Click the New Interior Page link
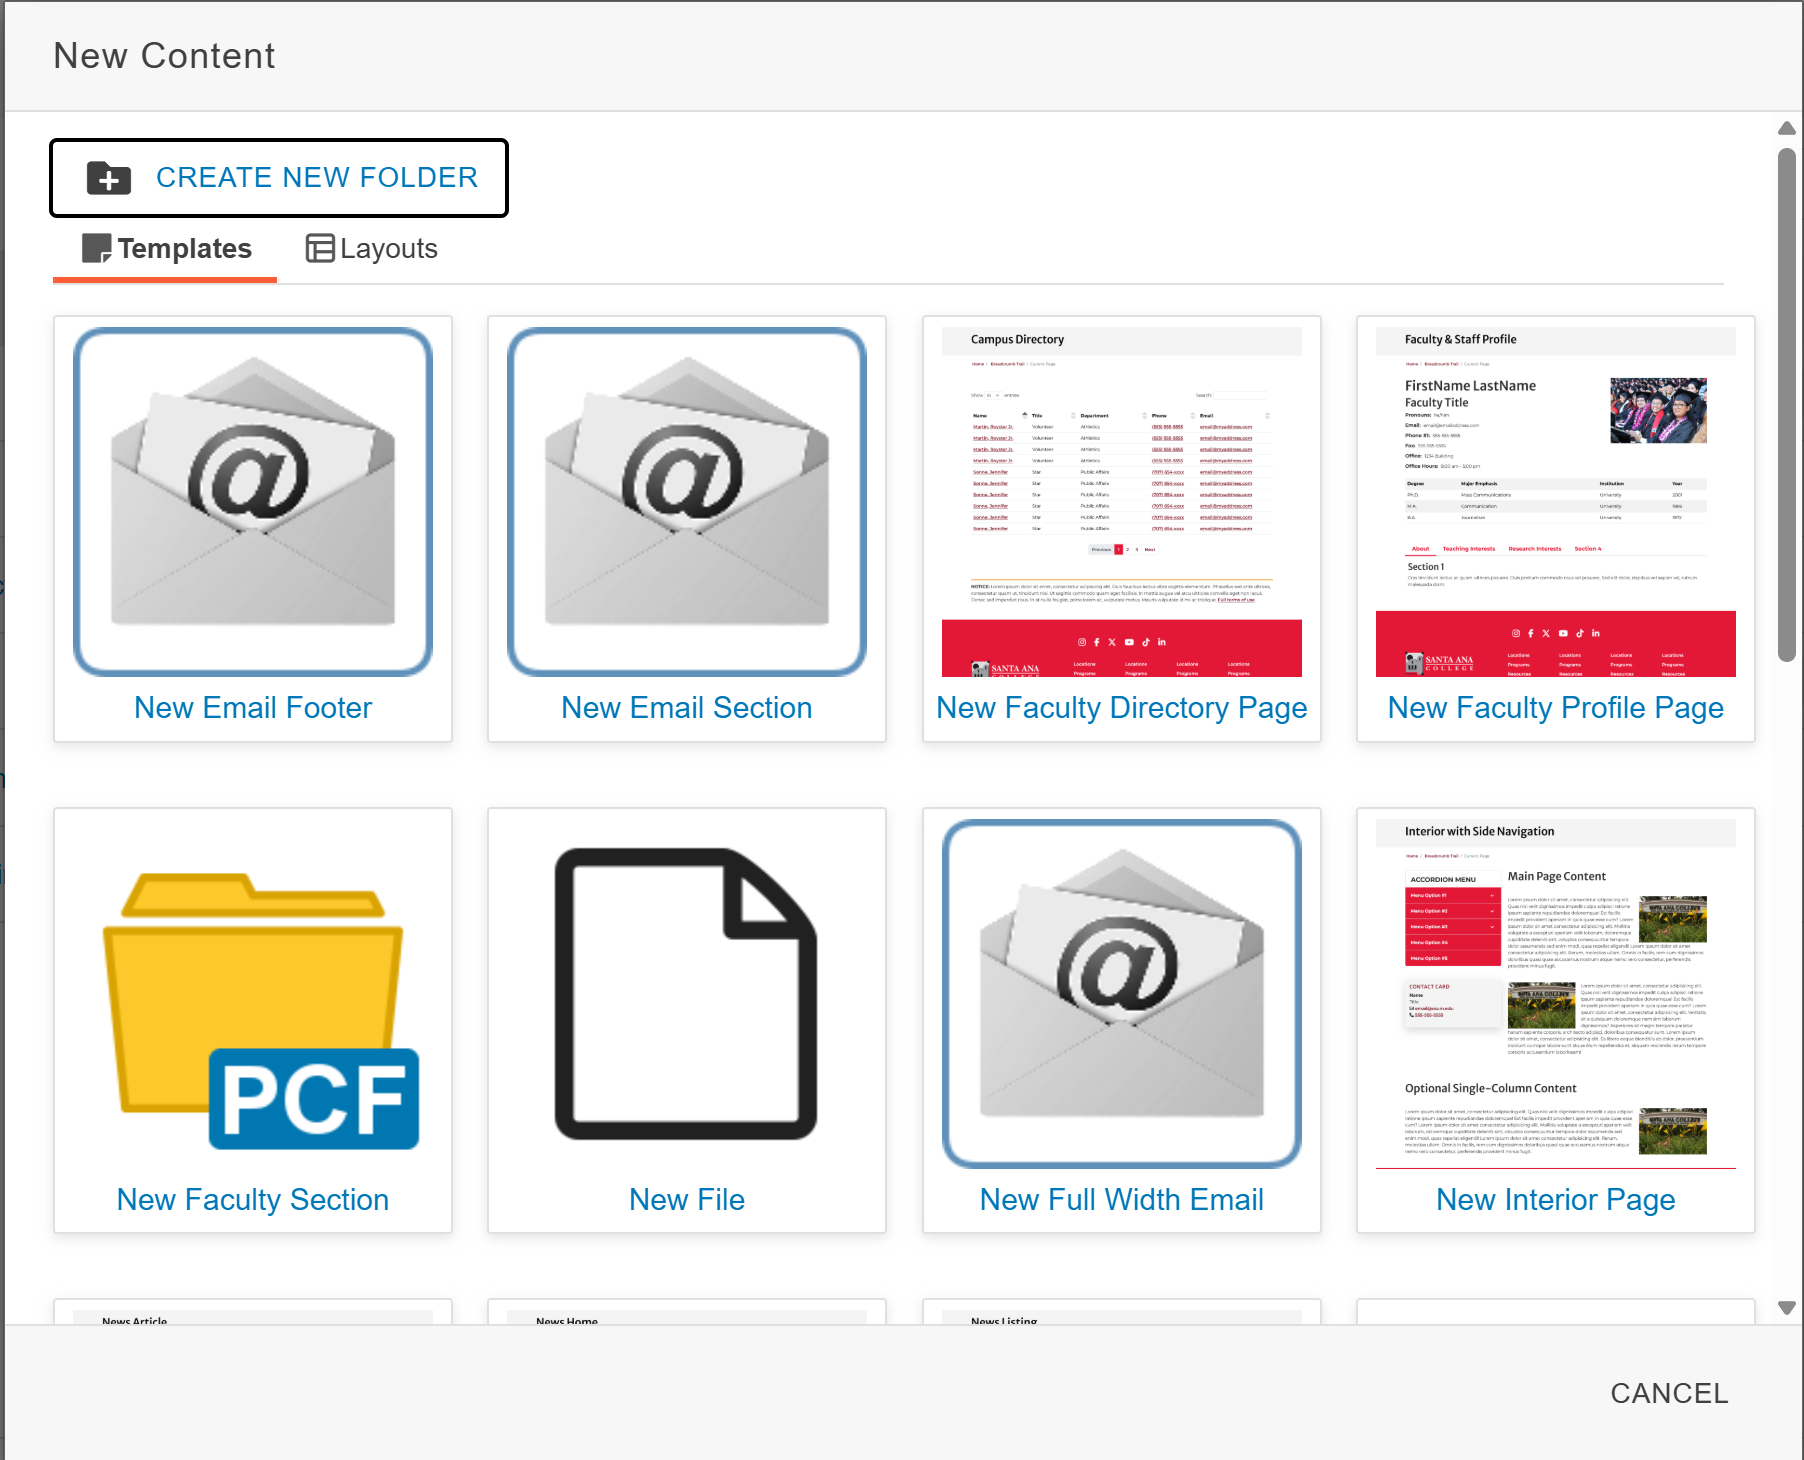Image resolution: width=1804 pixels, height=1460 pixels. (x=1556, y=1200)
